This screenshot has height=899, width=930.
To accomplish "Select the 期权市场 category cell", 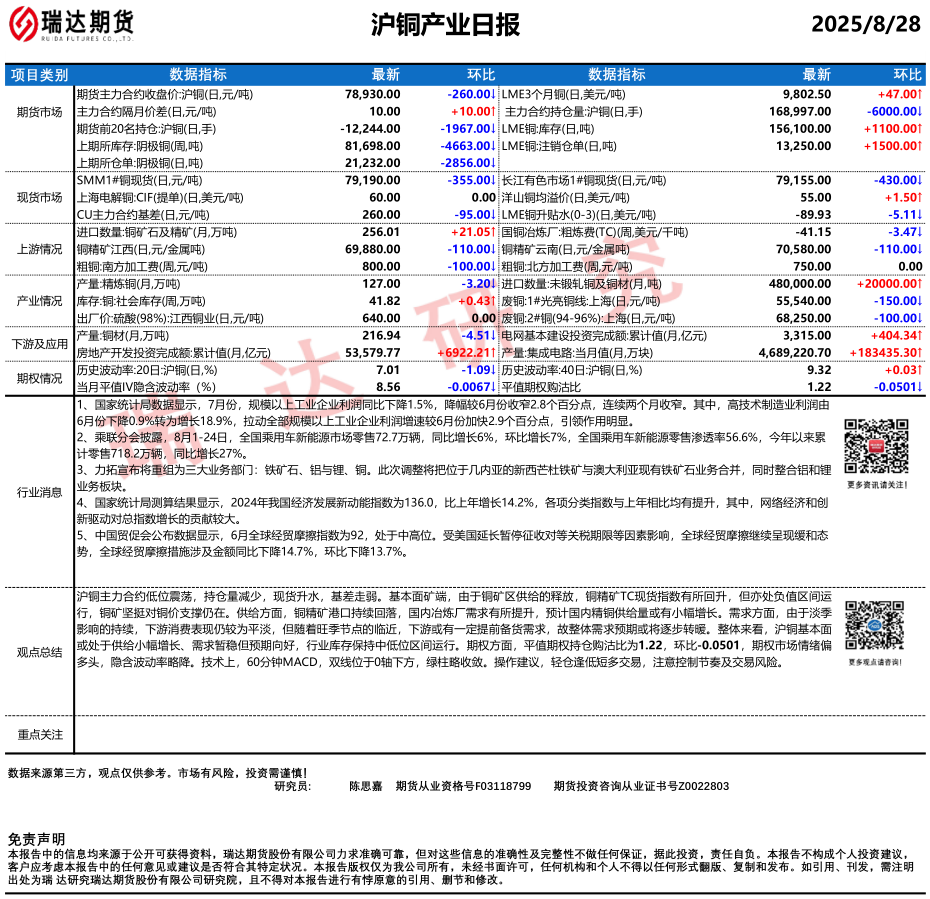I will [x=39, y=378].
